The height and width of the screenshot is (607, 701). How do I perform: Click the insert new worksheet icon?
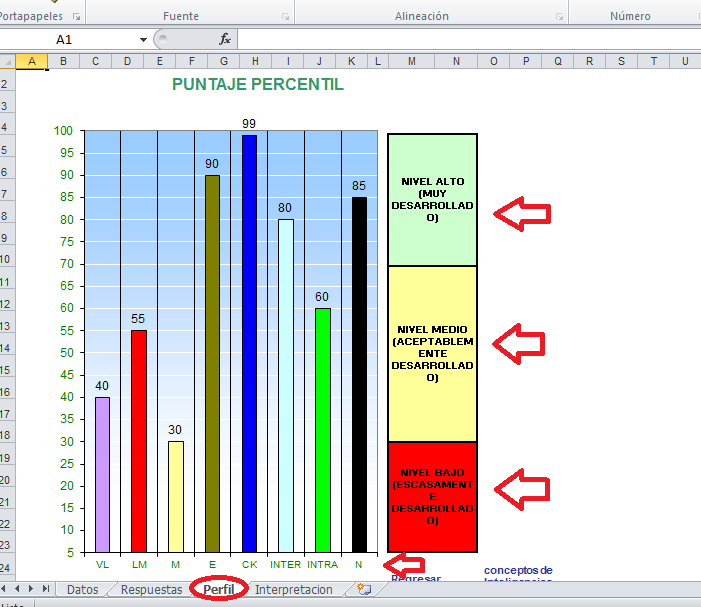click(364, 590)
